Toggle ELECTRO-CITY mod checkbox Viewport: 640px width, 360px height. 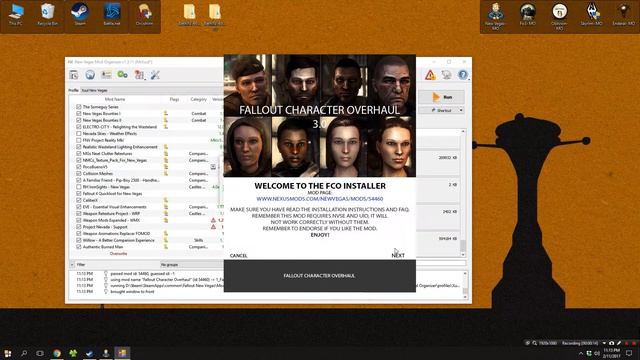(78, 127)
